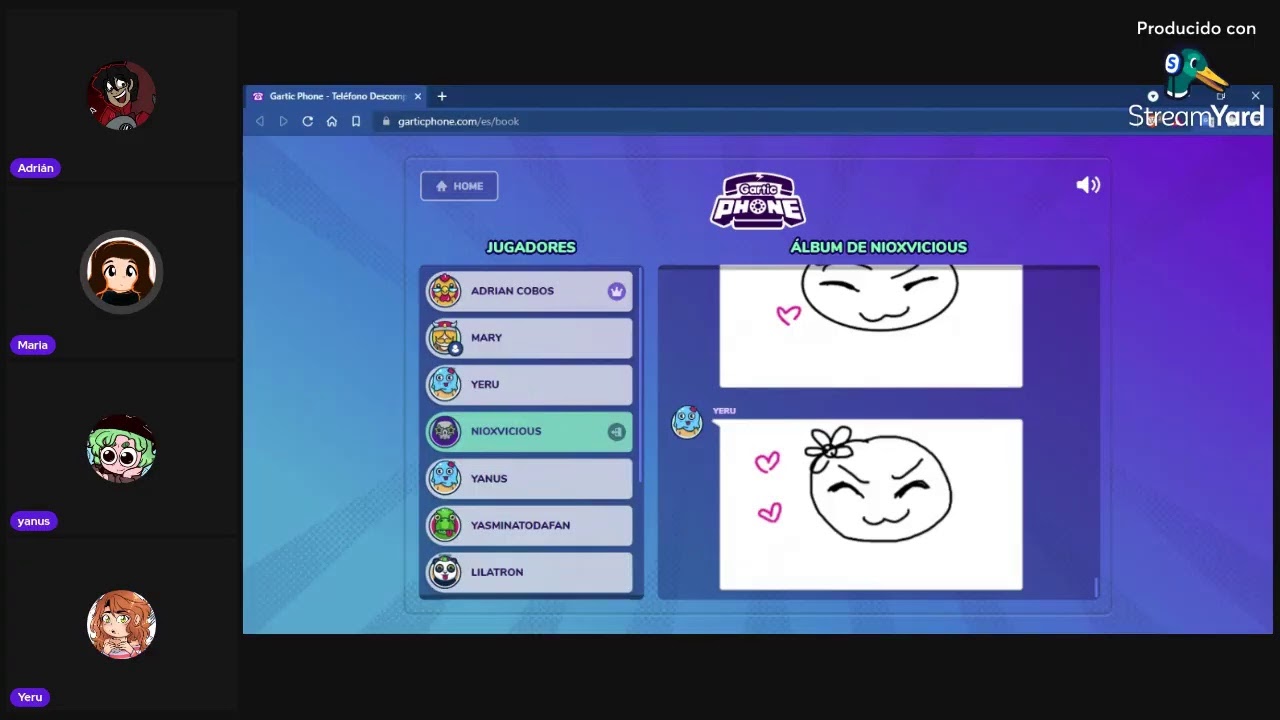This screenshot has width=1280, height=720.
Task: Click Yeru avatar beside album drawing
Action: (x=687, y=422)
